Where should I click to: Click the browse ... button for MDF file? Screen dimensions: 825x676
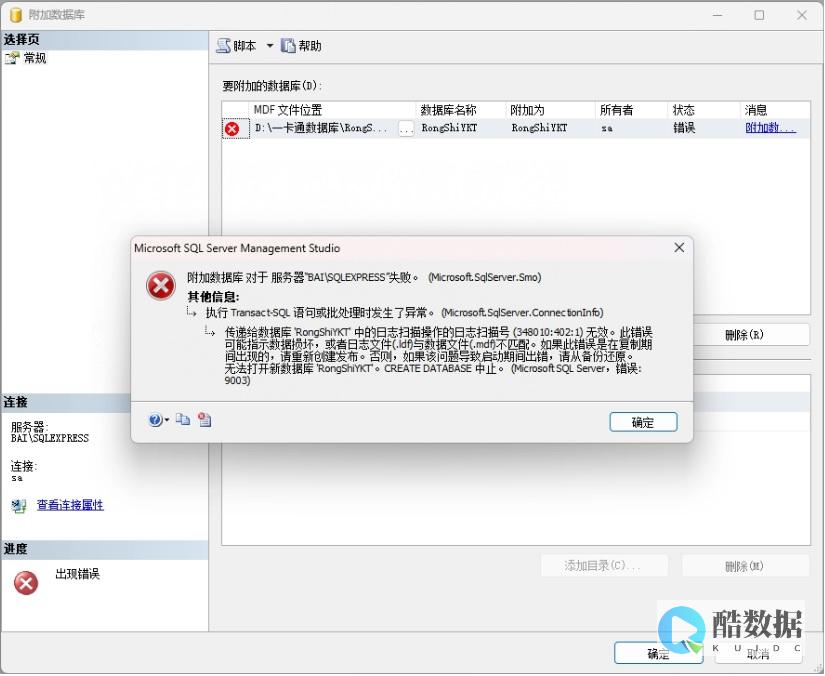click(406, 128)
